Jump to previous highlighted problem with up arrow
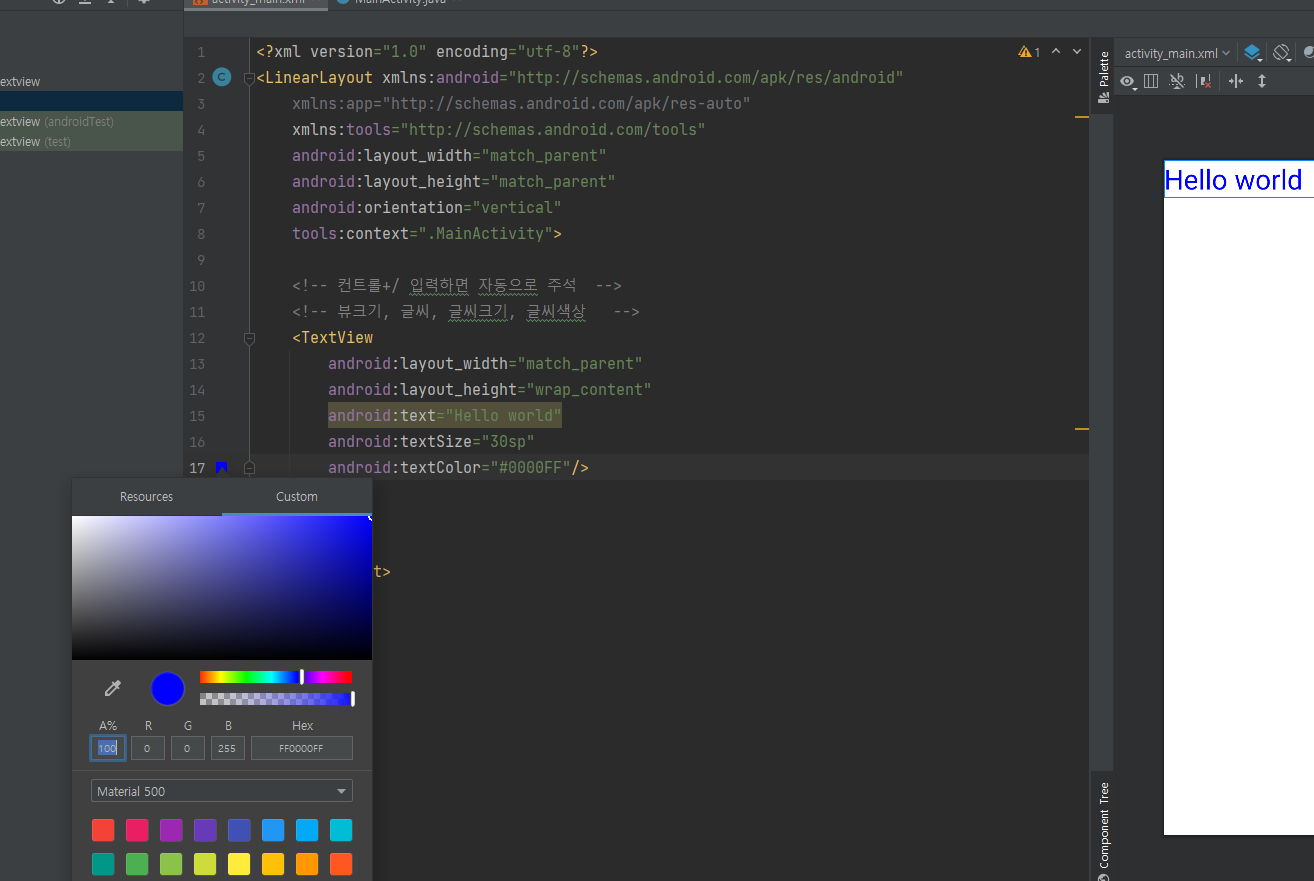This screenshot has height=881, width=1314. pos(1056,52)
